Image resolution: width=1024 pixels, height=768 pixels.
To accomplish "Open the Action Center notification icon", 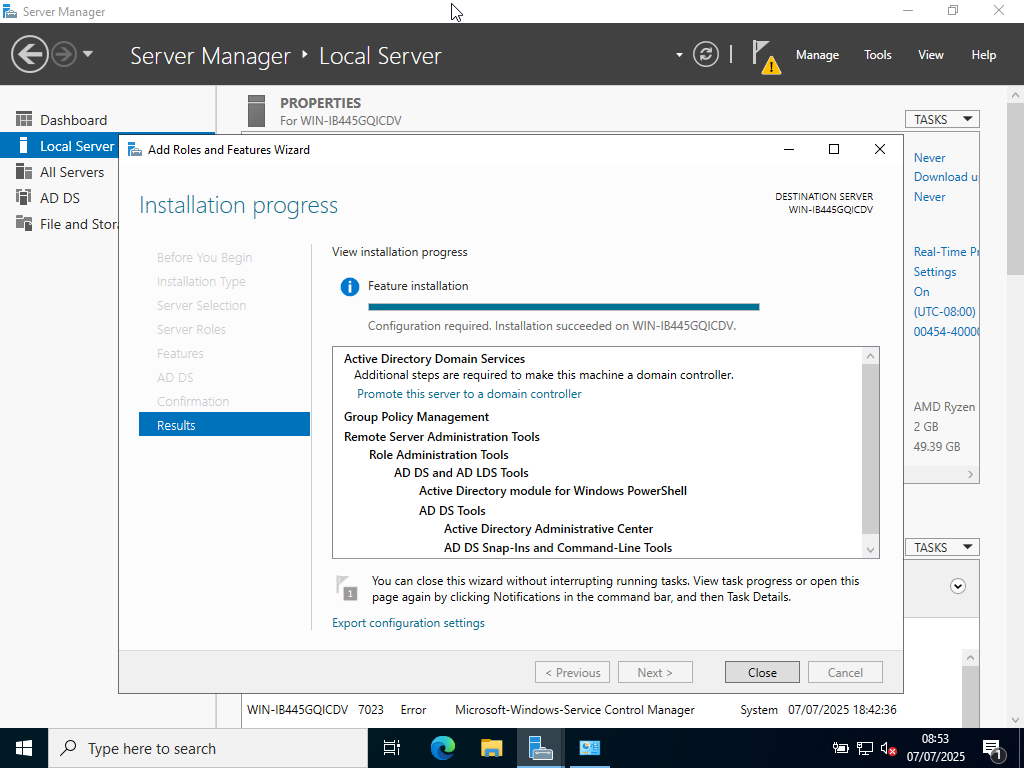I will coord(994,749).
